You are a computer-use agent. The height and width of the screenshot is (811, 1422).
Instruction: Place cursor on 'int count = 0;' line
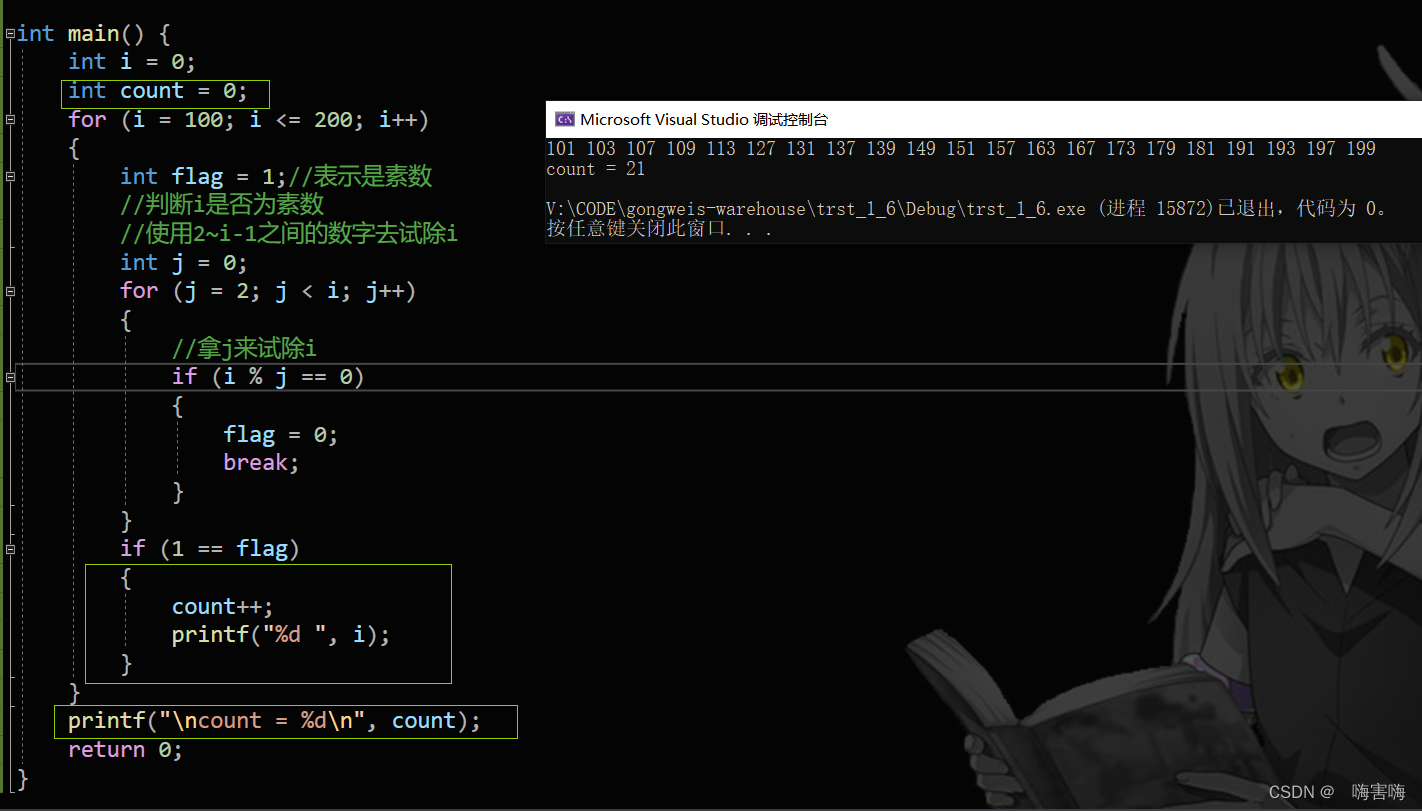click(x=158, y=91)
